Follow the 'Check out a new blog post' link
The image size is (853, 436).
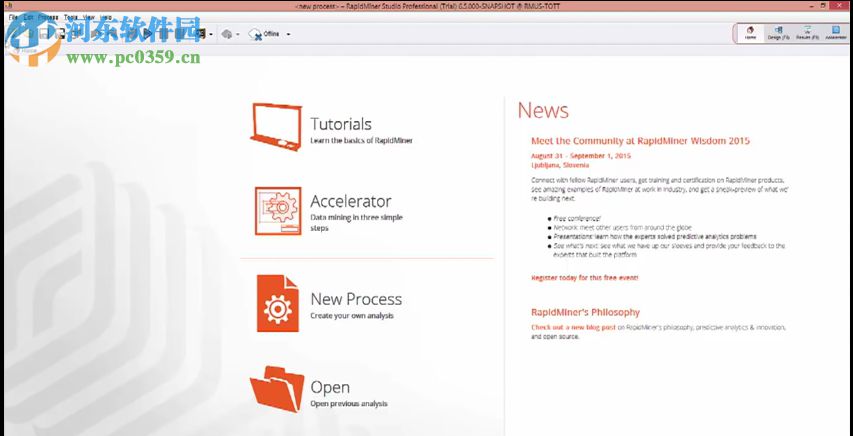pos(573,328)
